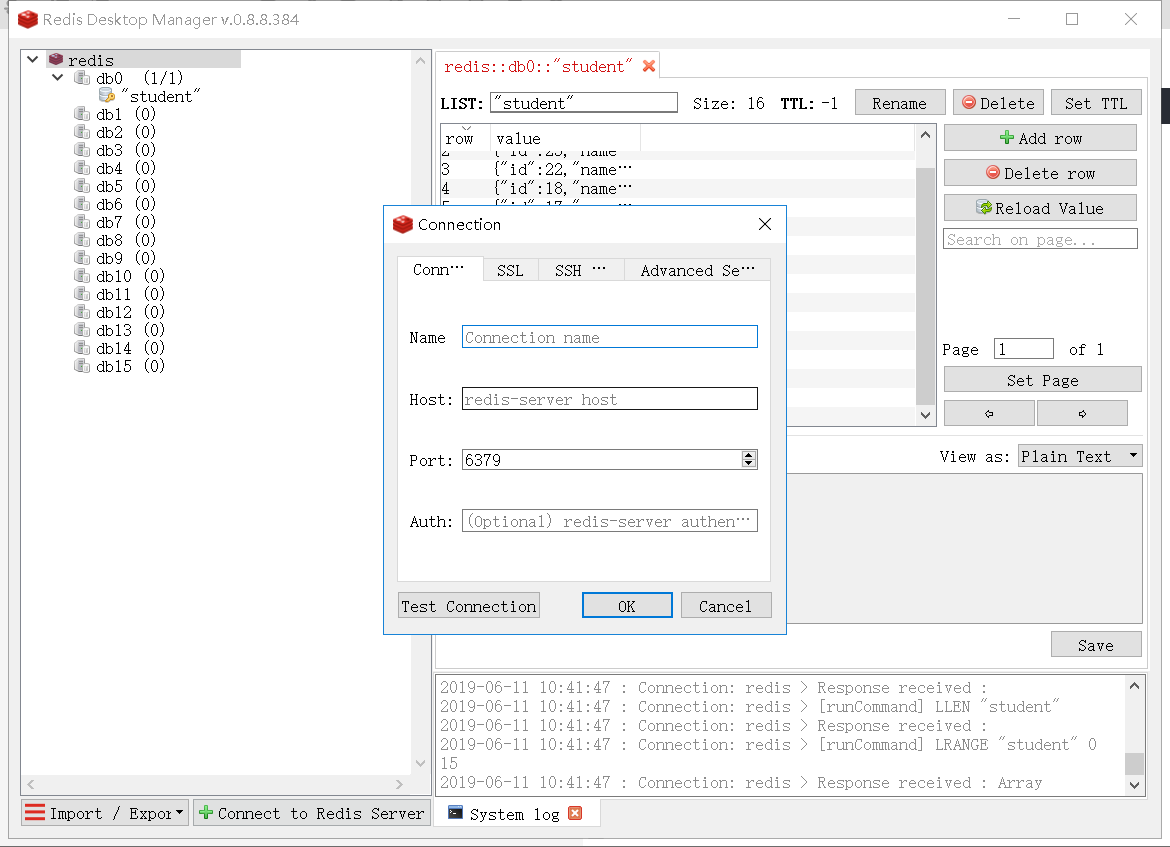The width and height of the screenshot is (1170, 847).
Task: Click the Reload Value button
Action: (x=1040, y=208)
